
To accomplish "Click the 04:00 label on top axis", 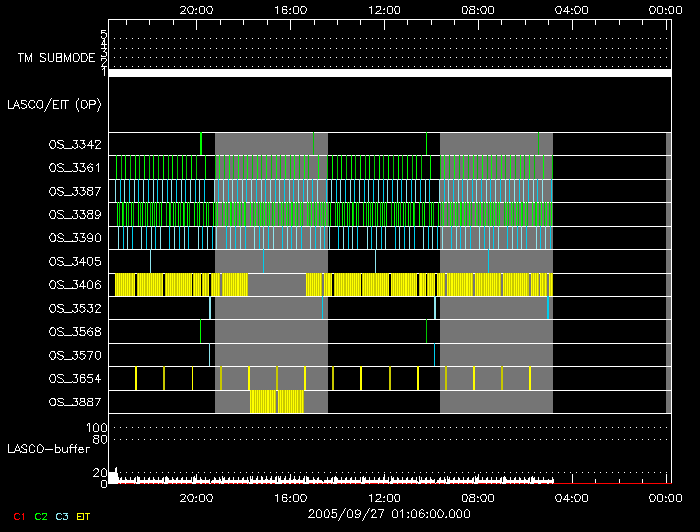I will point(571,10).
